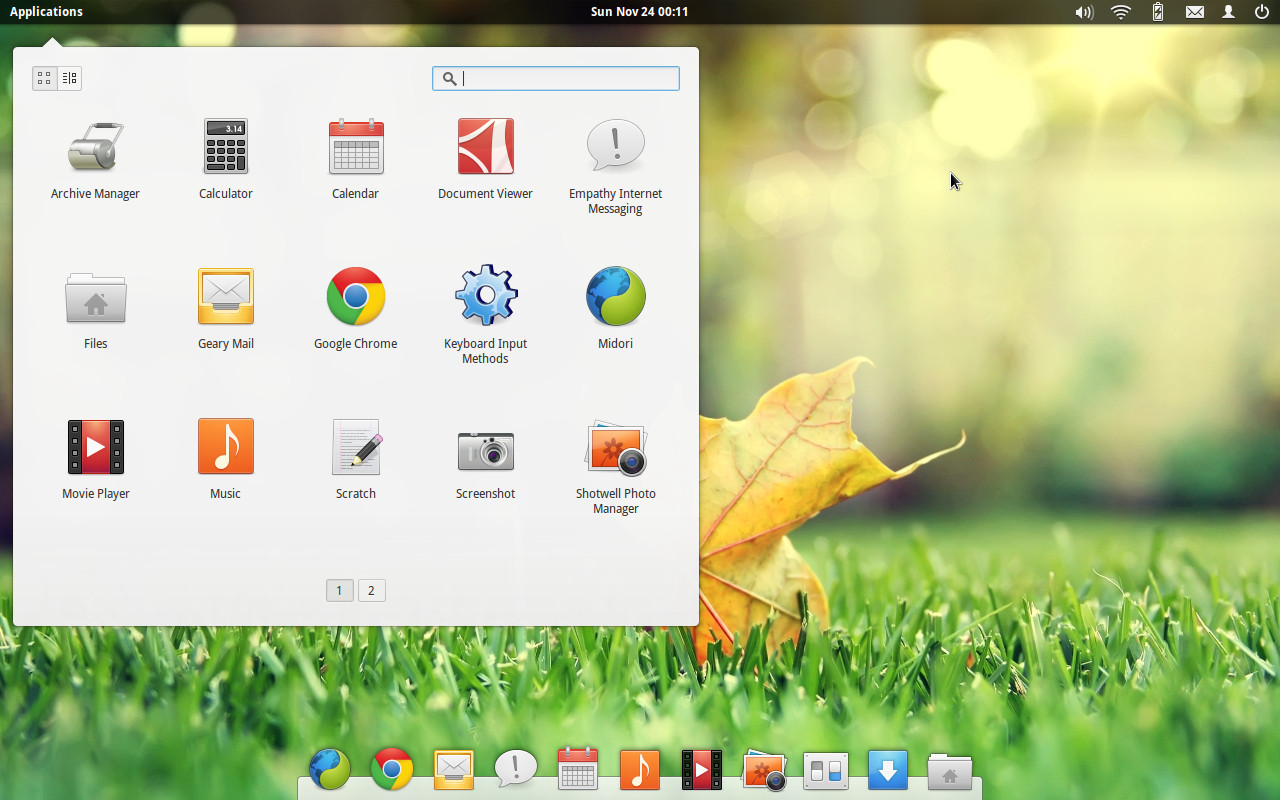This screenshot has width=1280, height=800.
Task: Launch the Calculator app
Action: coord(225,146)
